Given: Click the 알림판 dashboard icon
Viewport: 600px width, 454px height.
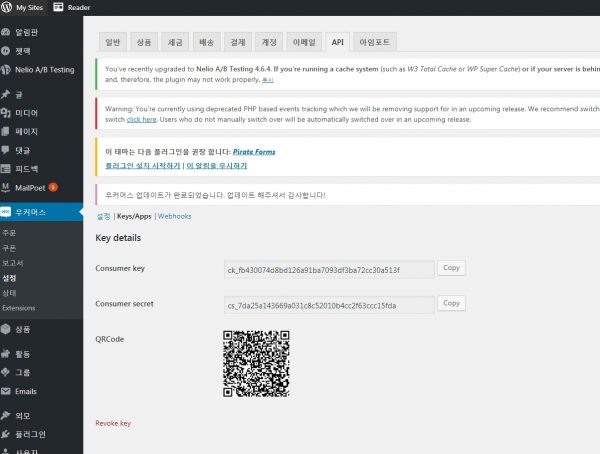Looking at the screenshot, I should click(5, 32).
